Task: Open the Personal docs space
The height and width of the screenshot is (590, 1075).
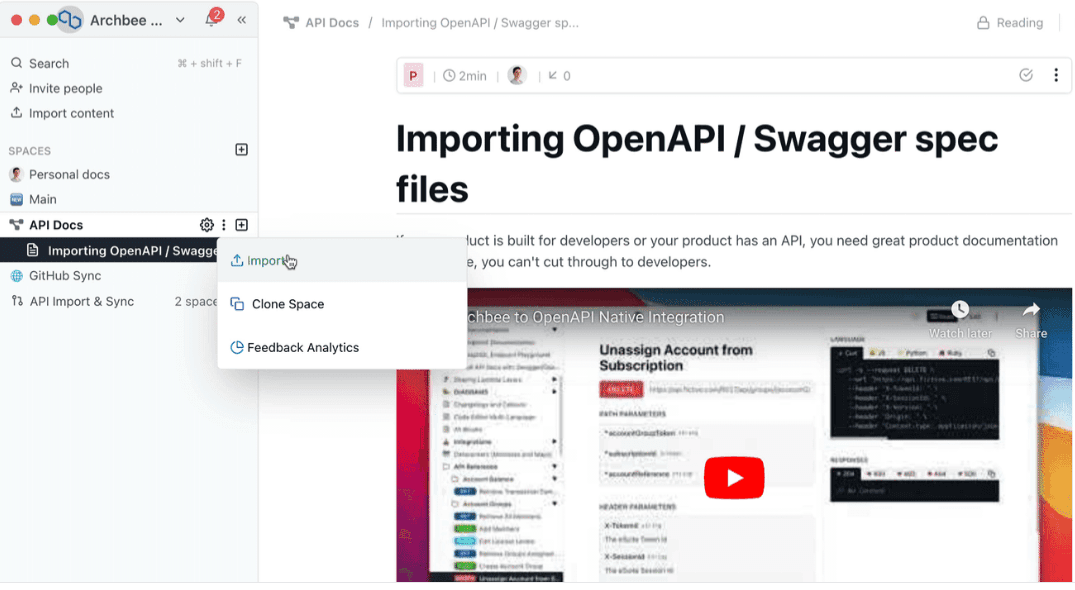Action: coord(69,174)
